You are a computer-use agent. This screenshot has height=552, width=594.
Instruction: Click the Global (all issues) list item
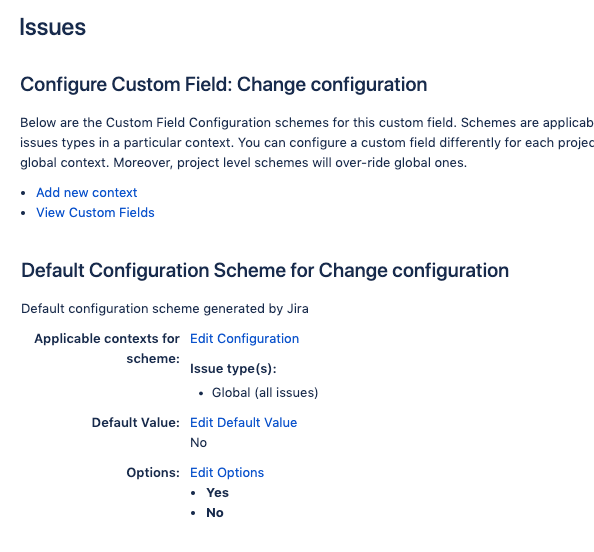point(265,392)
